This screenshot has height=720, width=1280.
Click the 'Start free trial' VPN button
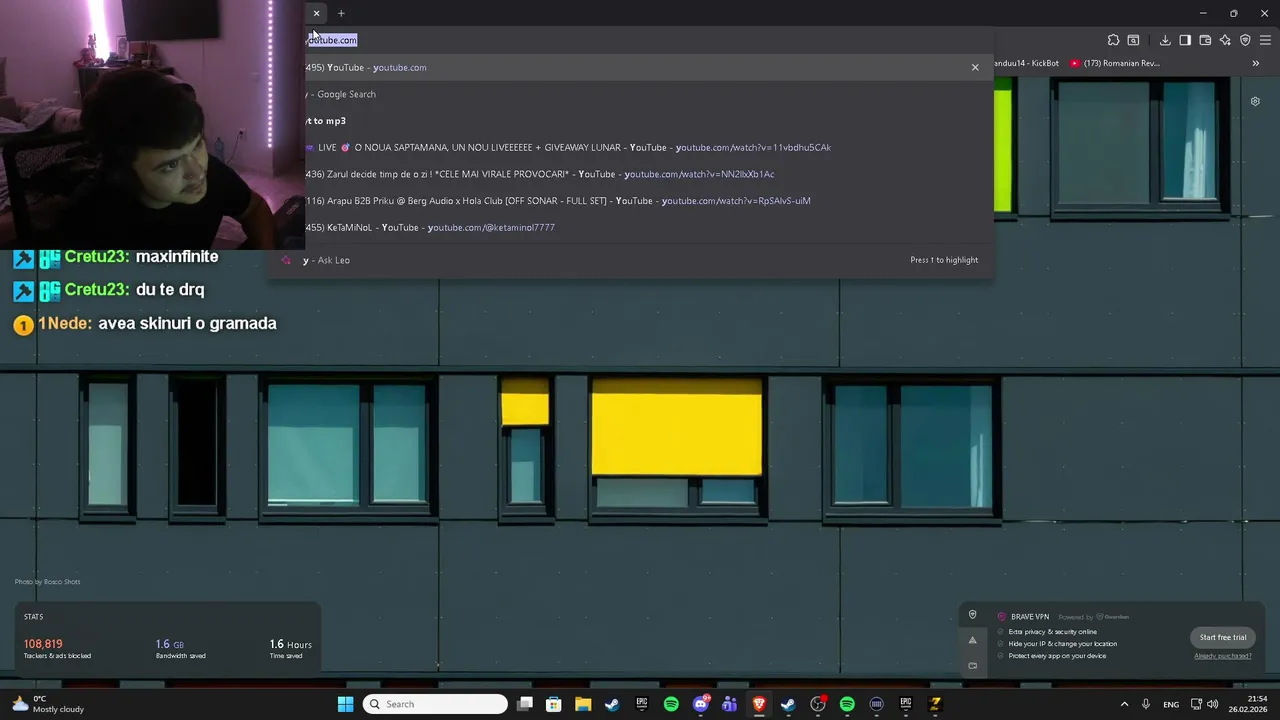[x=1223, y=637]
